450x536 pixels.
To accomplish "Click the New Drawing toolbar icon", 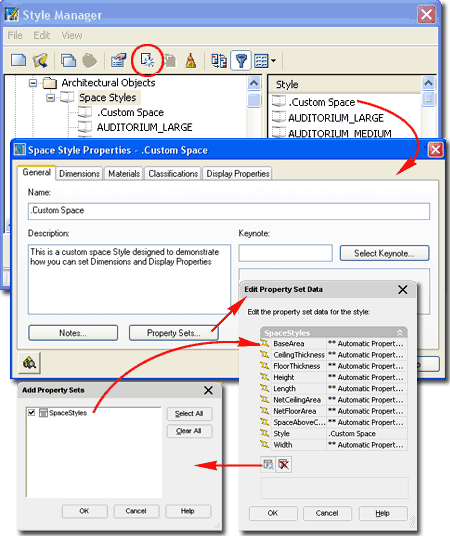I will click(18, 60).
